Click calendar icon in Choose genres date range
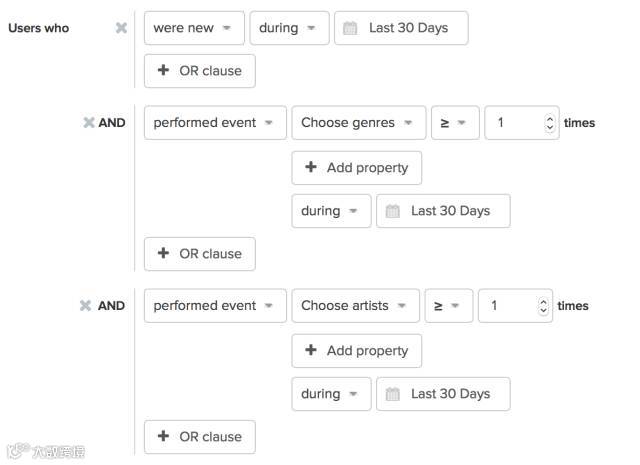 (x=392, y=211)
